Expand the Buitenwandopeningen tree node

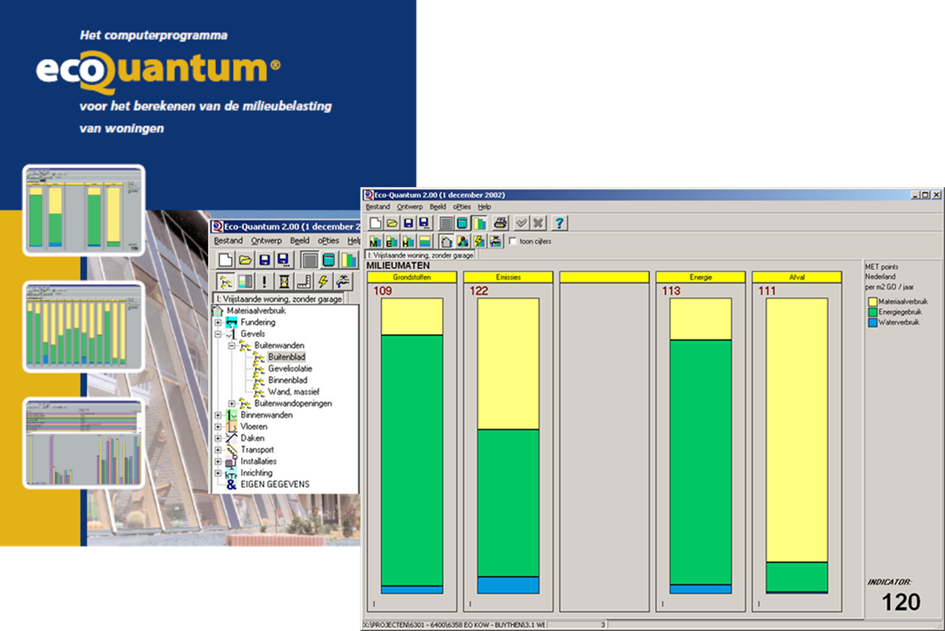tap(231, 403)
